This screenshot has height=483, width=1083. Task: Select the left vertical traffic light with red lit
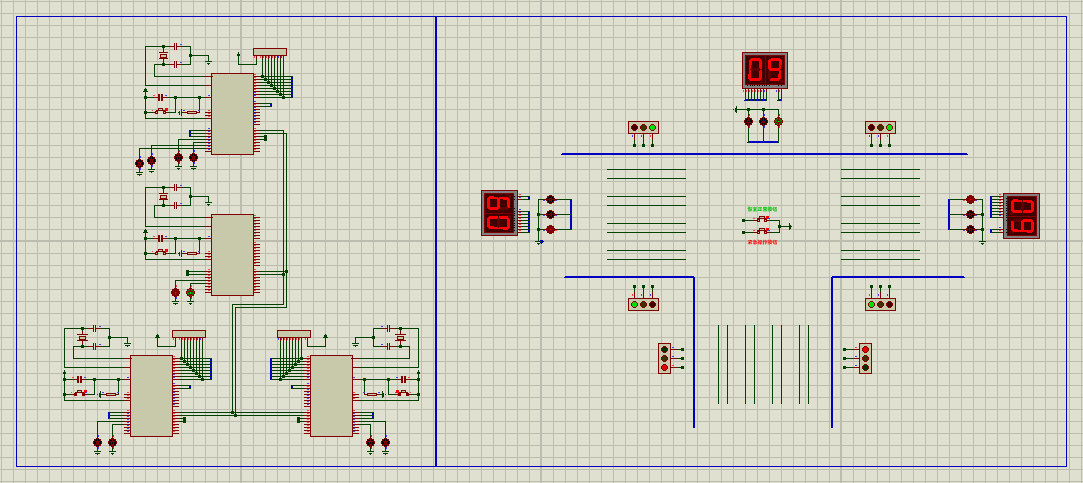click(664, 358)
